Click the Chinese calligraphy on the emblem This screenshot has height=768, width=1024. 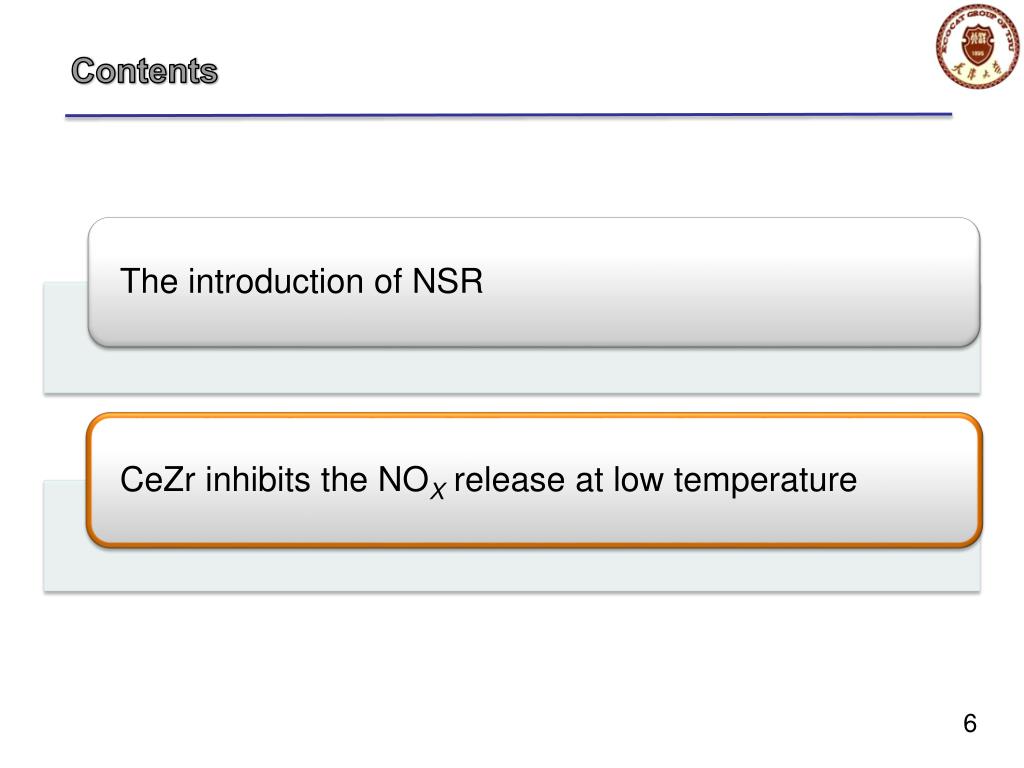coord(978,69)
